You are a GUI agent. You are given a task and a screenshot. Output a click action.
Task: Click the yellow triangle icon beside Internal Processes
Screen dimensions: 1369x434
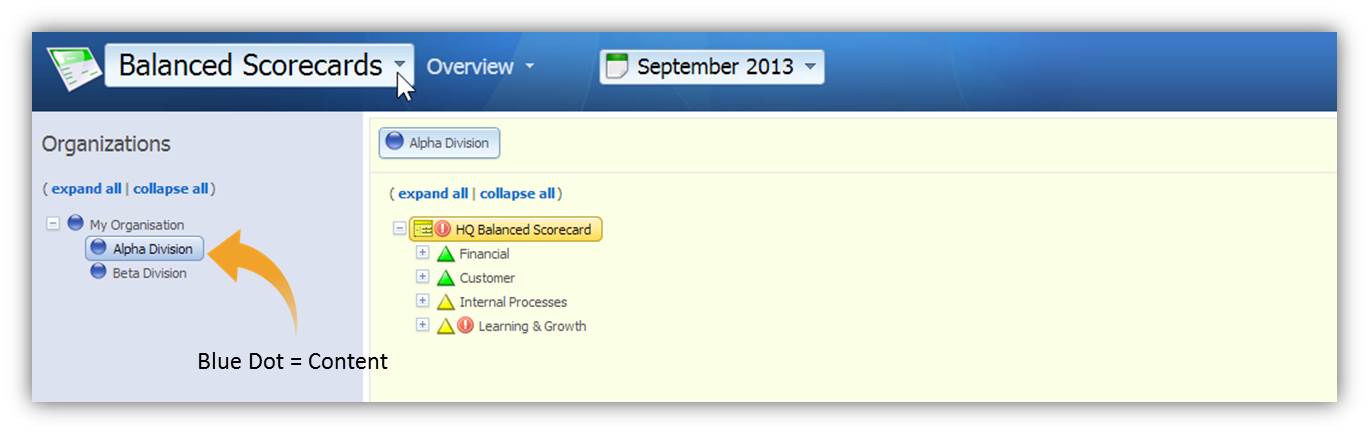tap(446, 302)
